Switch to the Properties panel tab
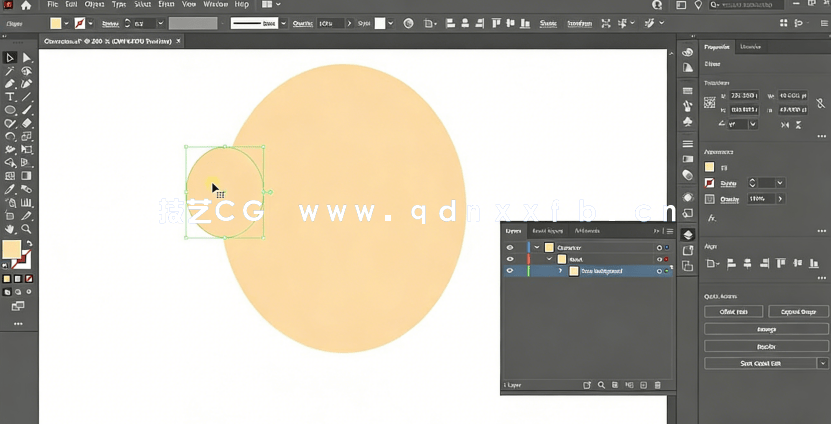 pyautogui.click(x=717, y=47)
